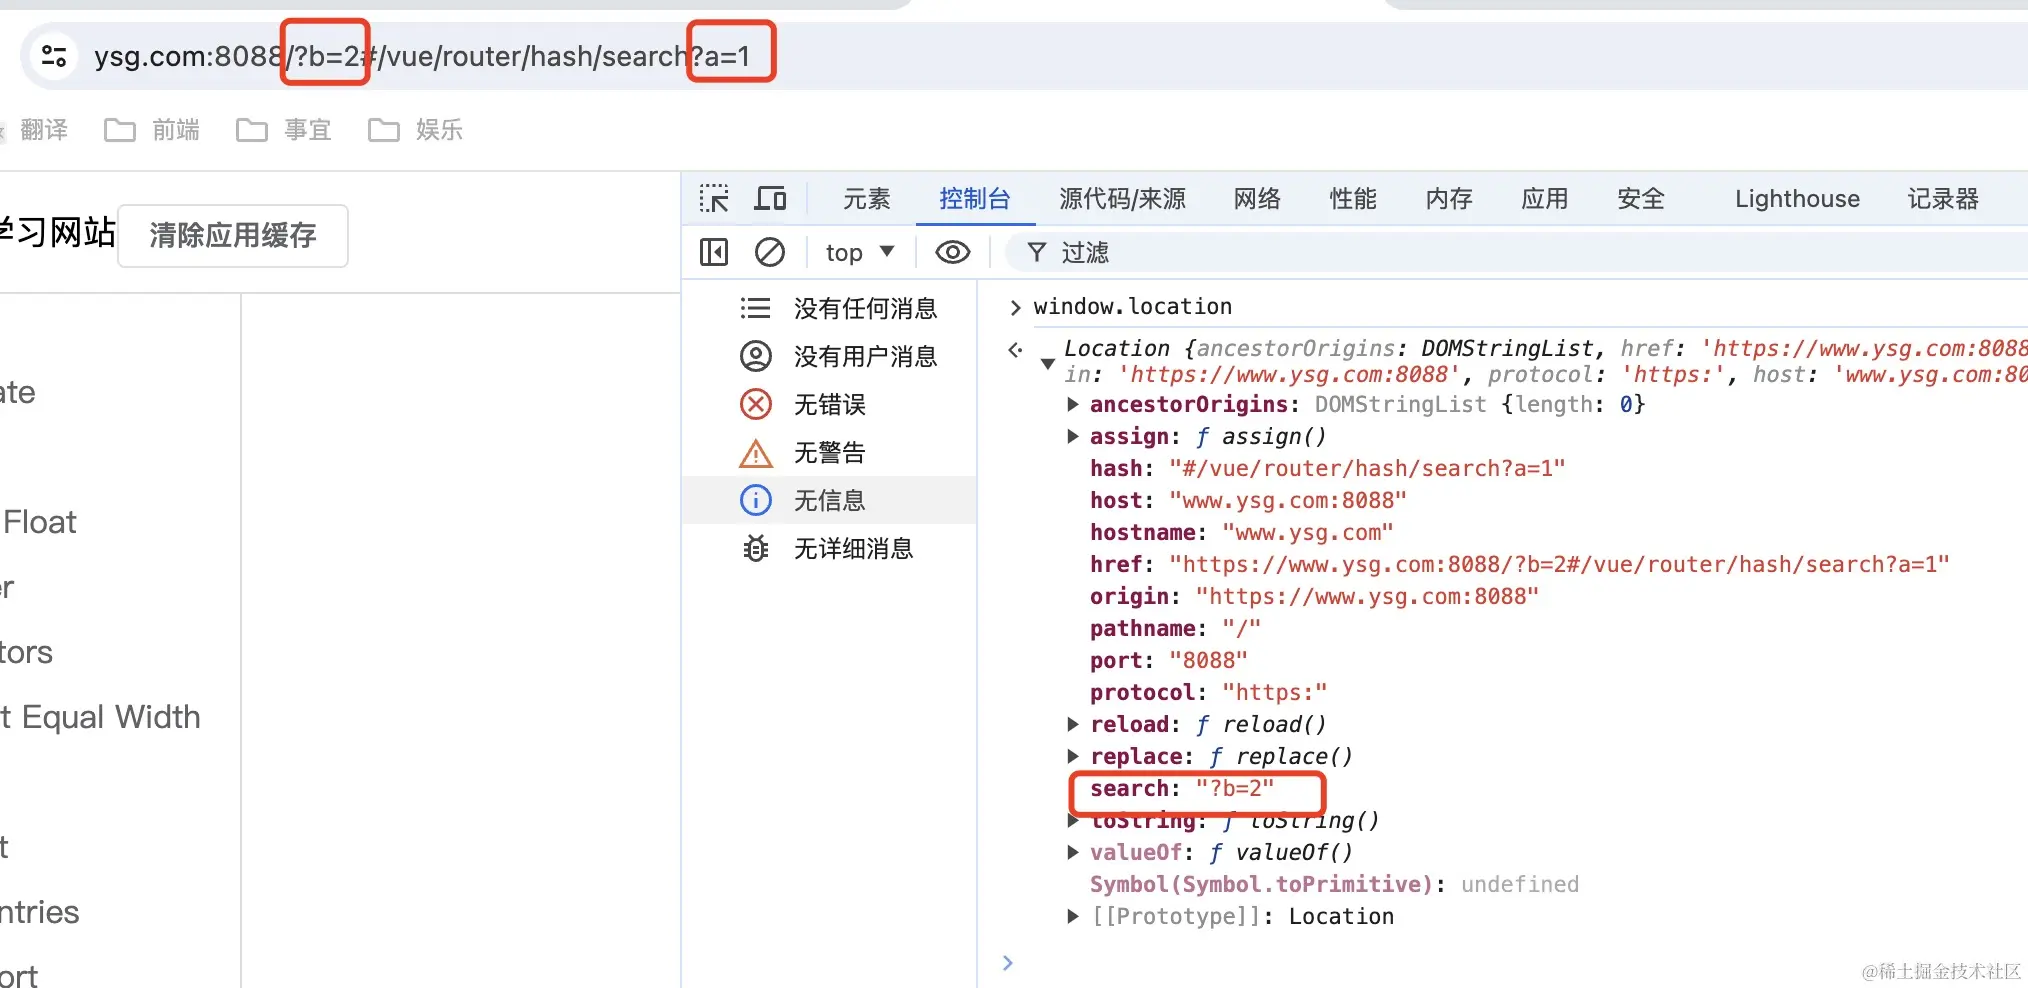Open the 事宜 bookmarks folder
The image size is (2028, 988).
point(284,130)
